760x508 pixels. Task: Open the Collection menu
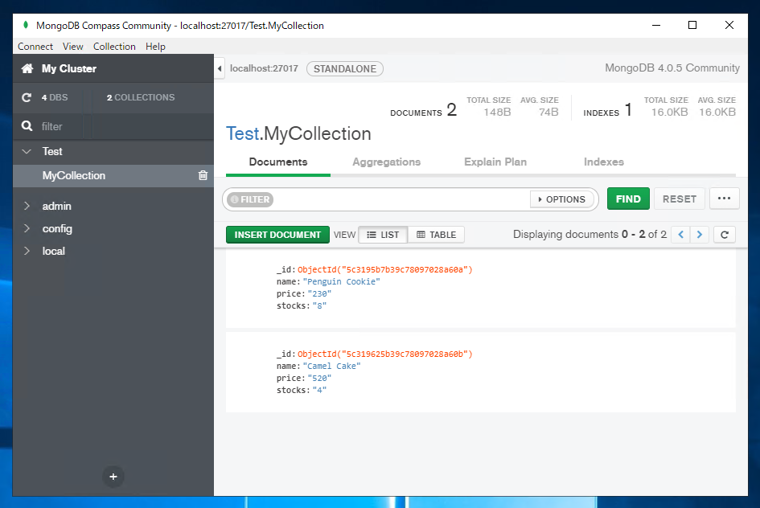[x=114, y=47]
